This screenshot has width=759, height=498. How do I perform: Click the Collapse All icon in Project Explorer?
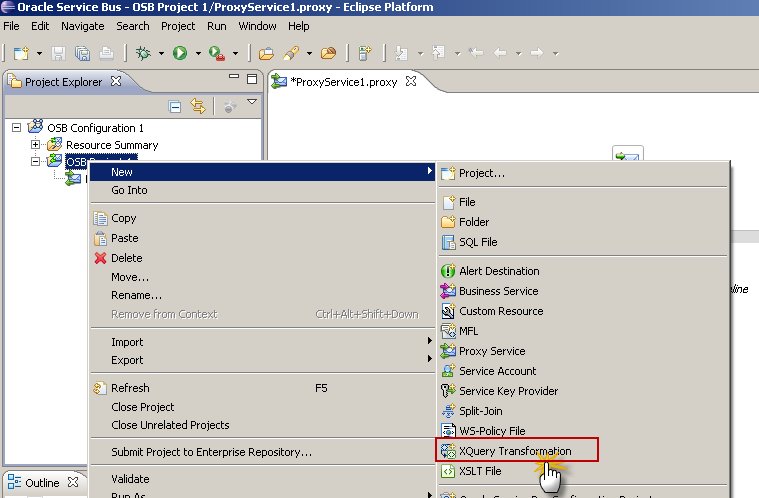coord(175,106)
